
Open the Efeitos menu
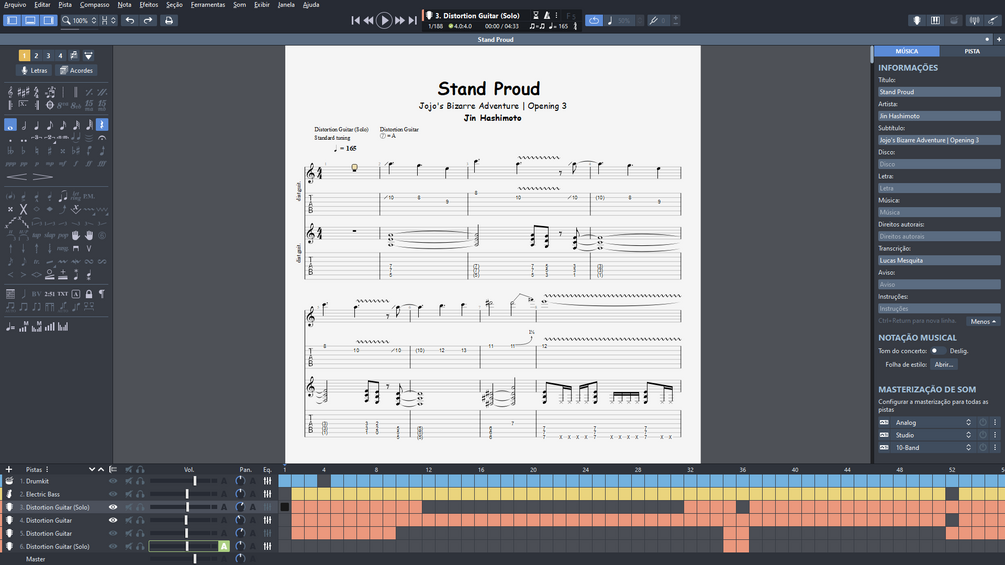click(x=149, y=4)
